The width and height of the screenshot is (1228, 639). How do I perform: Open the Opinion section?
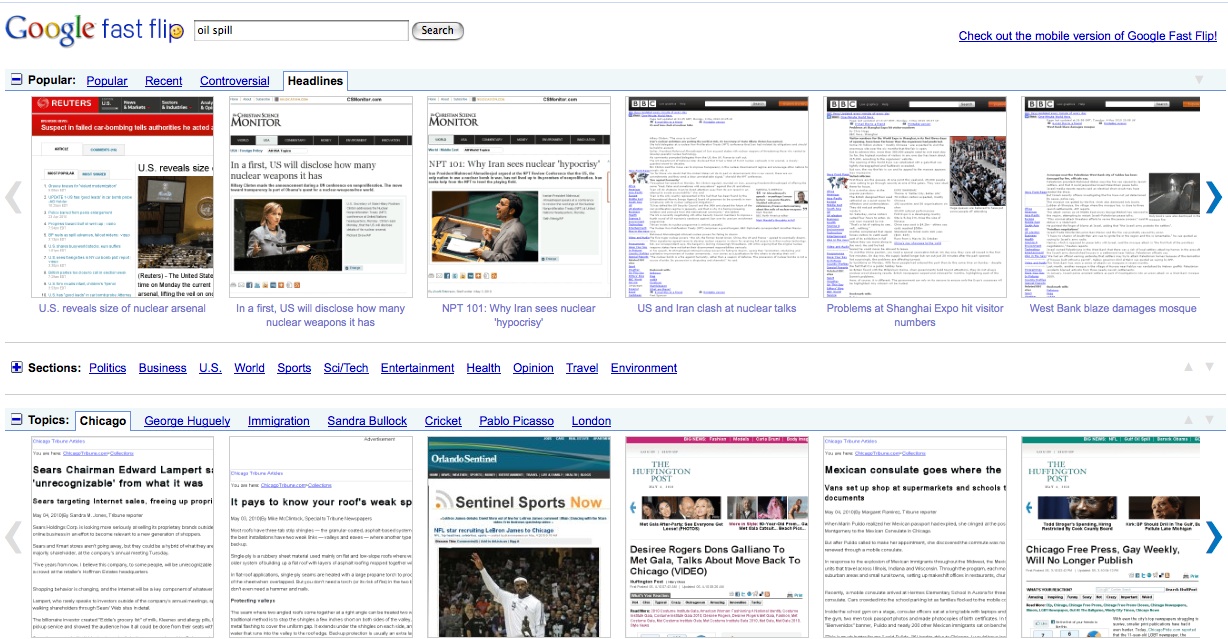click(533, 368)
